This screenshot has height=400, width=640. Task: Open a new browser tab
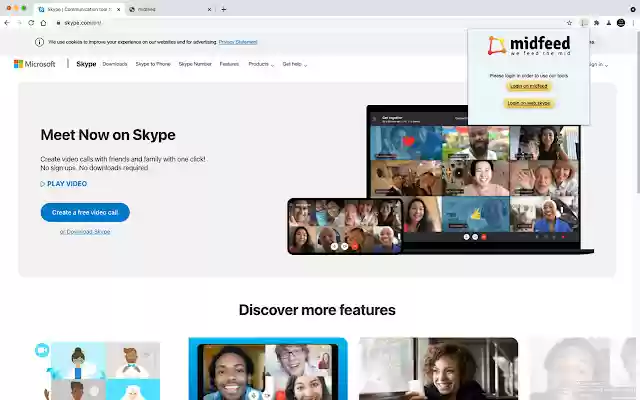click(223, 9)
